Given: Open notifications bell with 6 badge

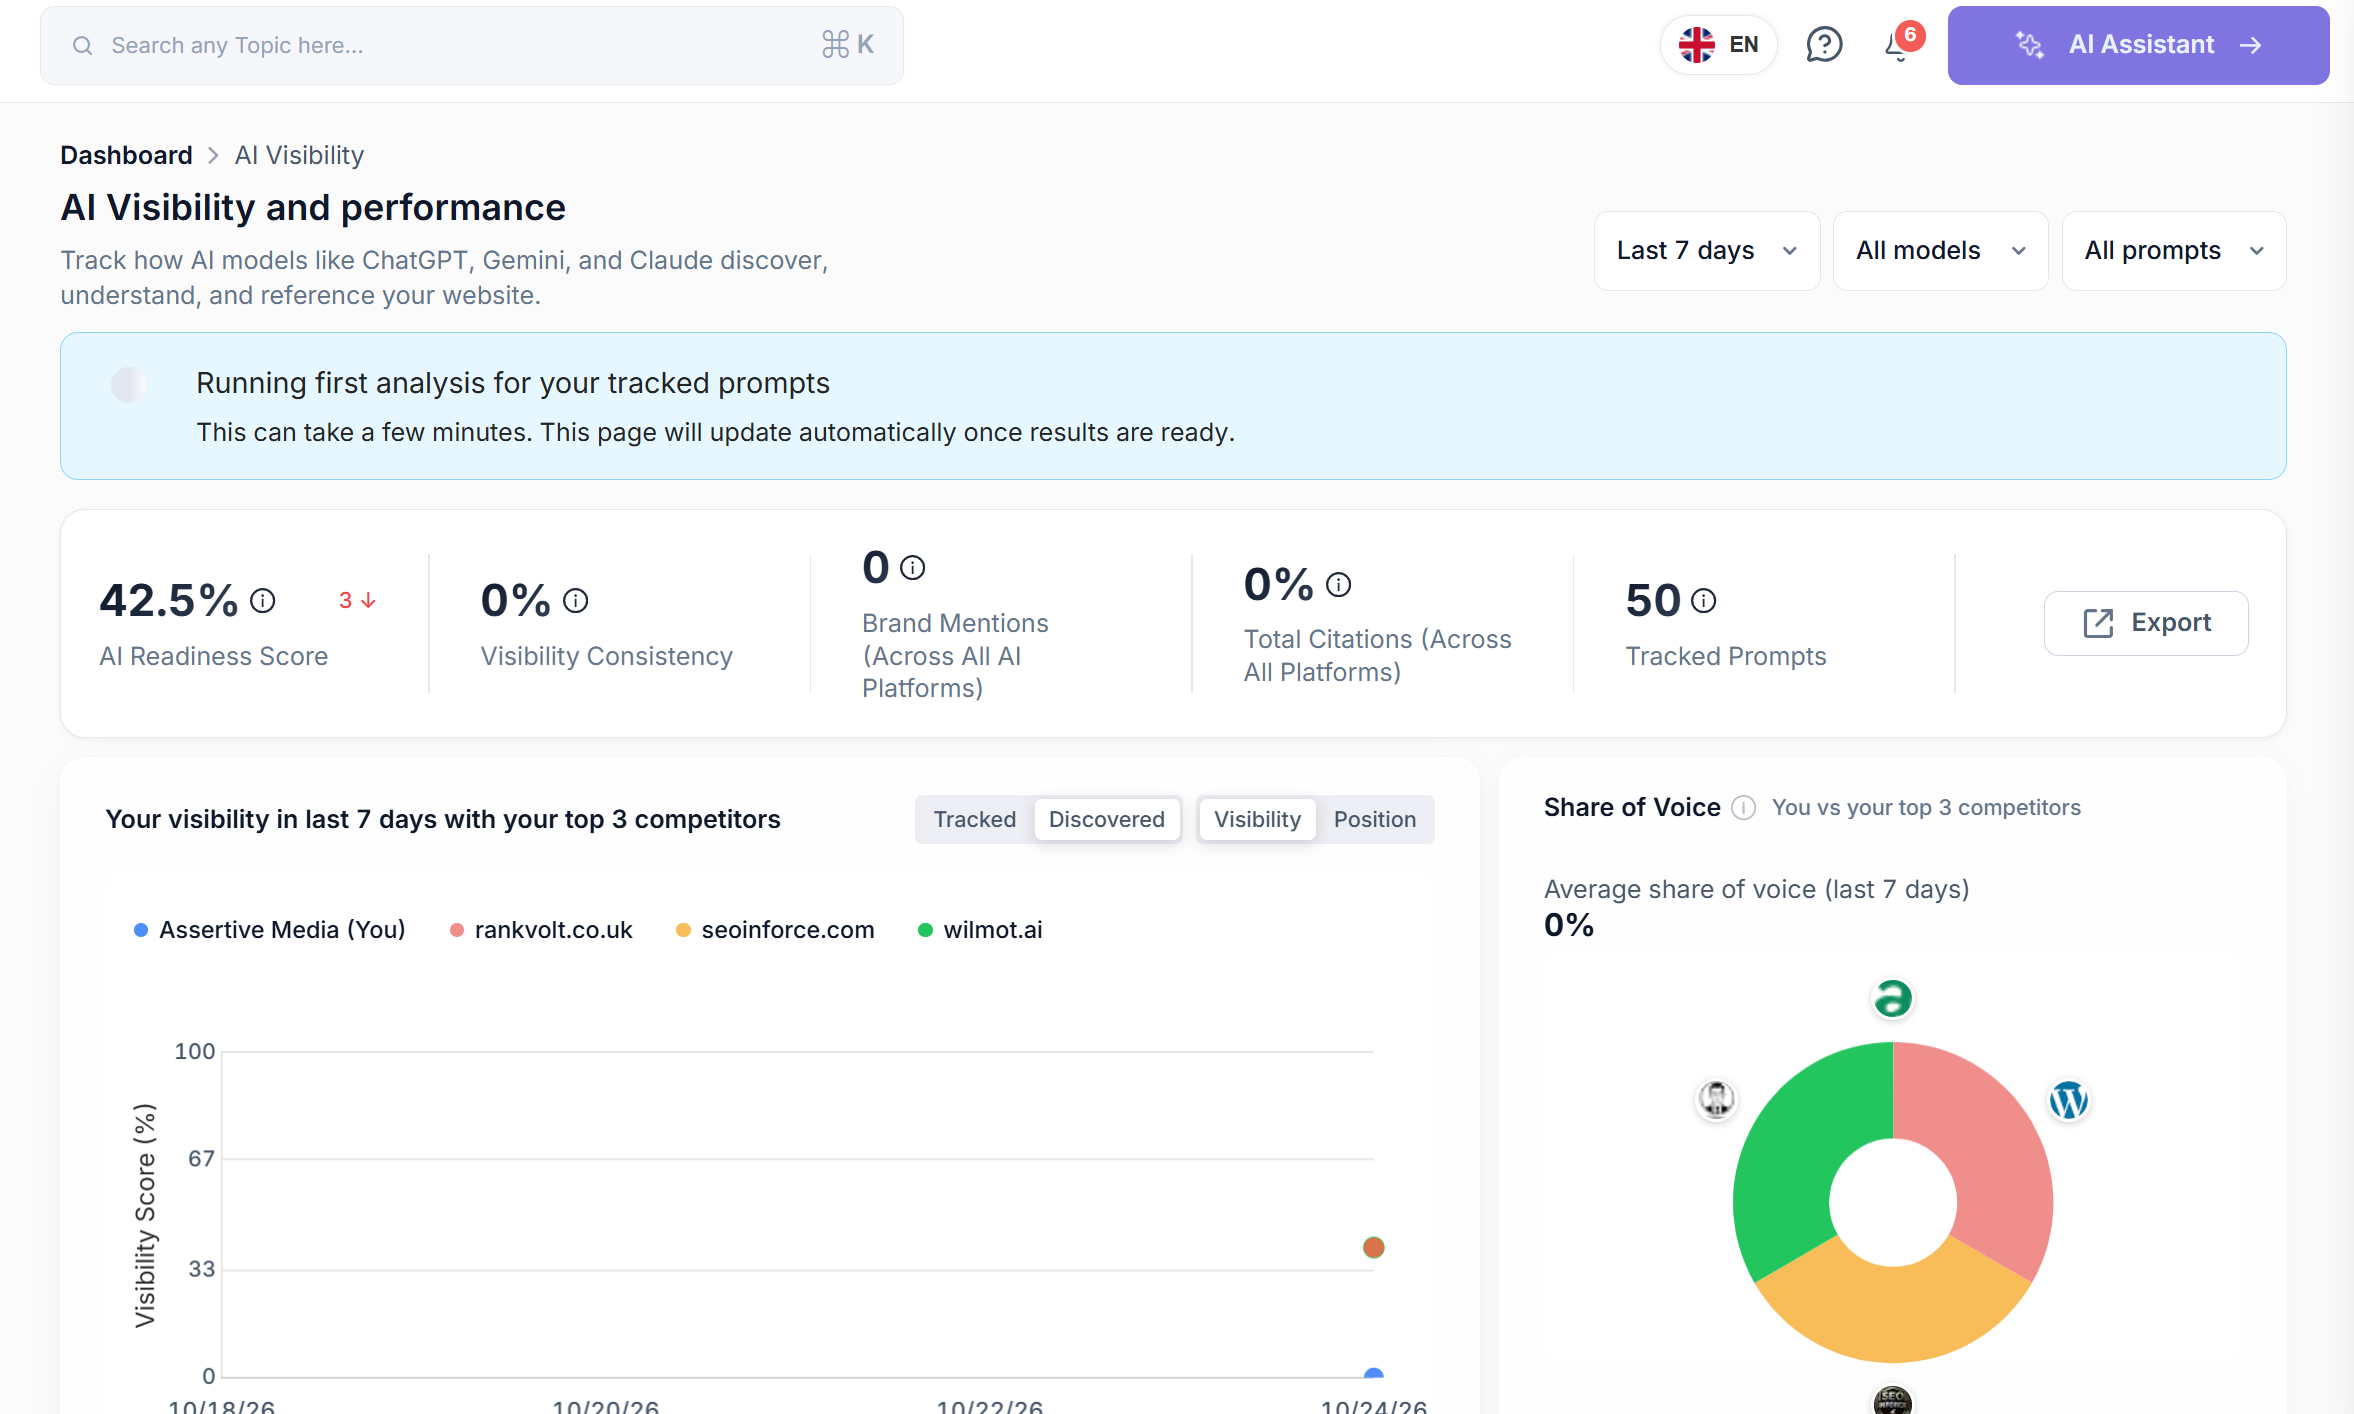Looking at the screenshot, I should tap(1900, 44).
